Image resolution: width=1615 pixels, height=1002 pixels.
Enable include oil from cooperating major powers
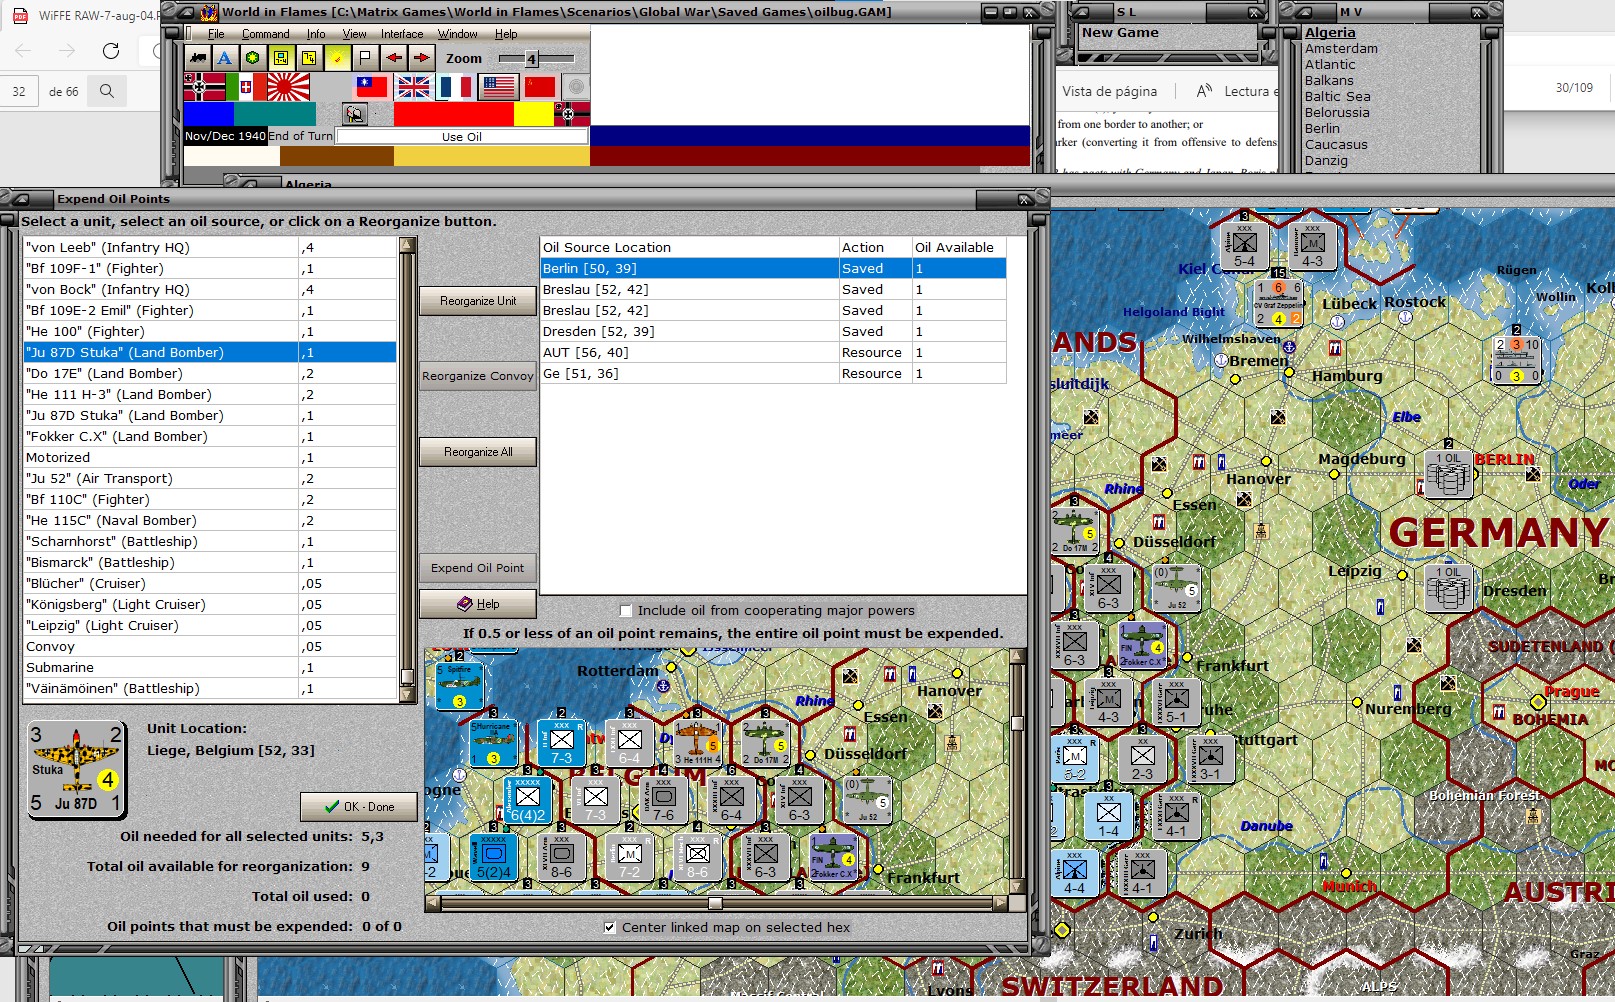pyautogui.click(x=626, y=610)
